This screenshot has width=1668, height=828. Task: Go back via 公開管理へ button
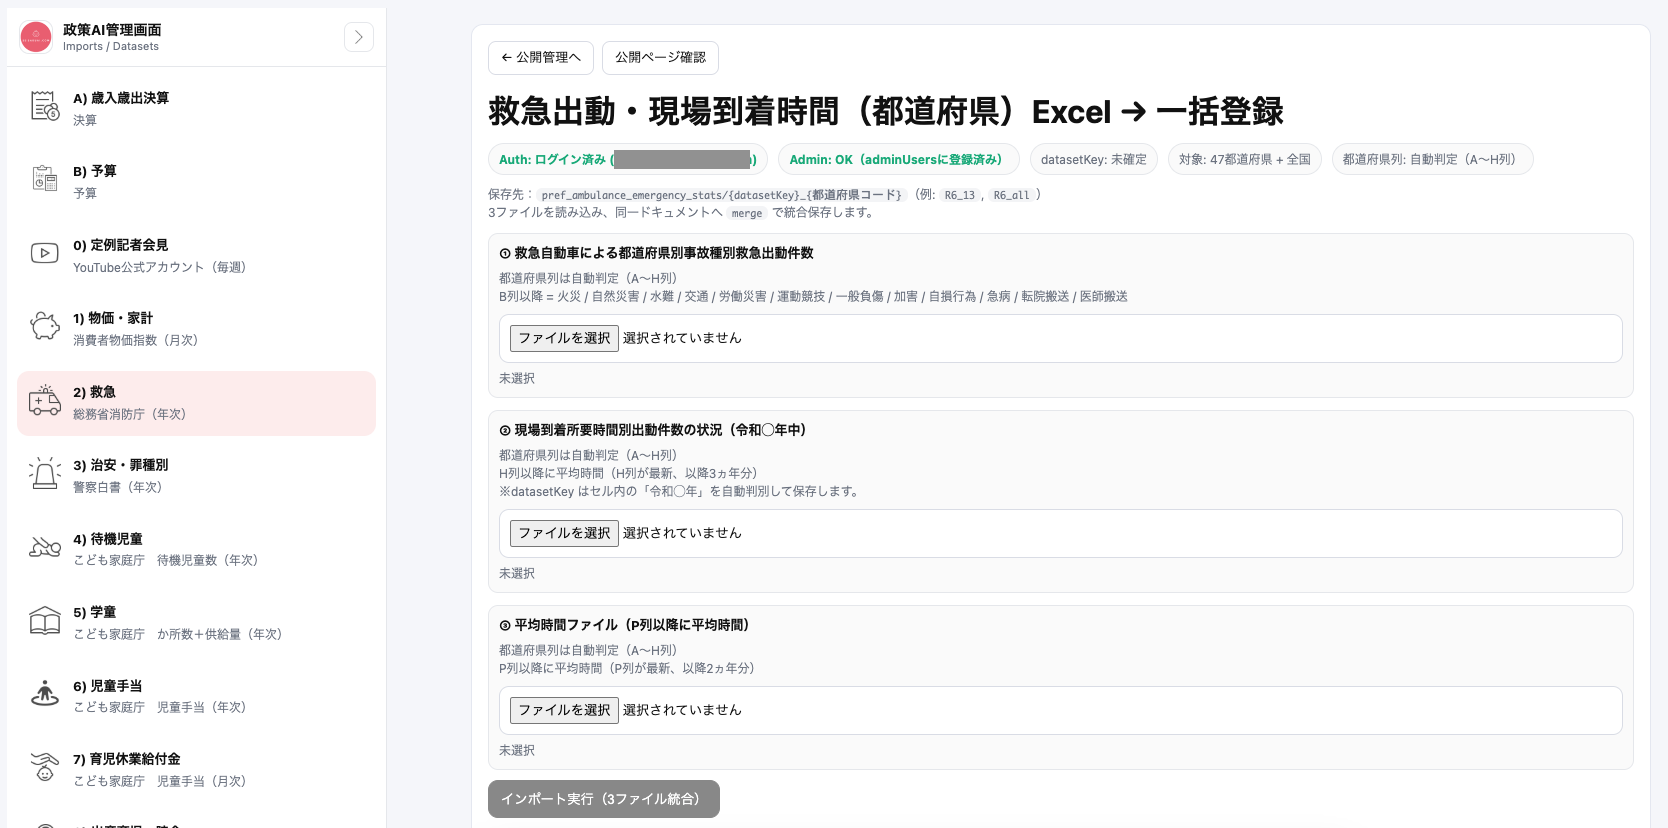click(x=541, y=58)
